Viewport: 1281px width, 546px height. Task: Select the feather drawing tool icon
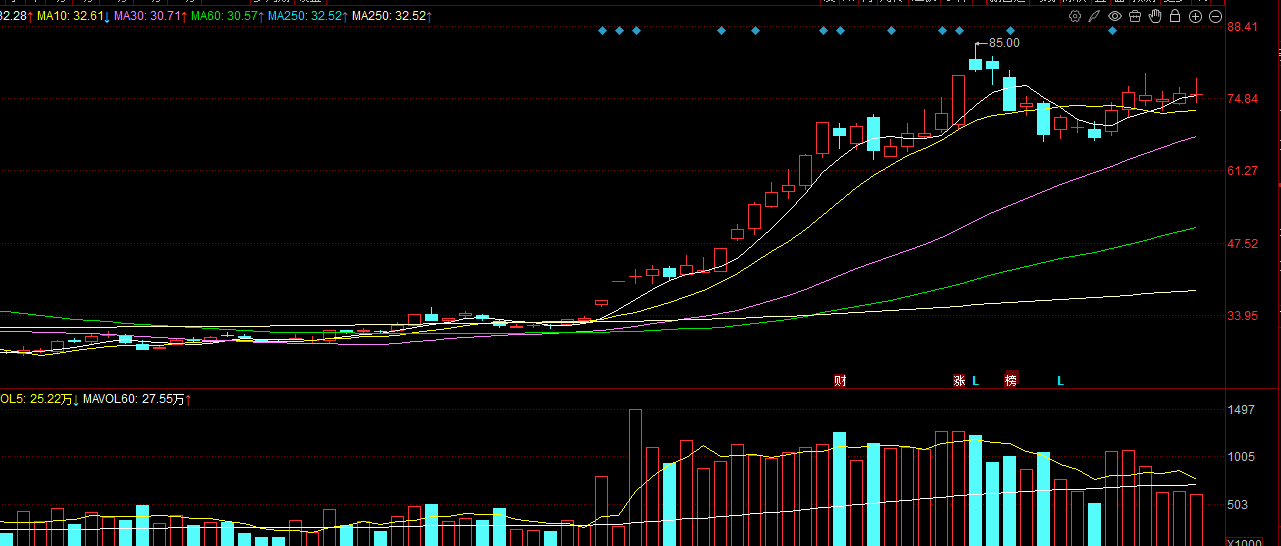pos(1095,16)
